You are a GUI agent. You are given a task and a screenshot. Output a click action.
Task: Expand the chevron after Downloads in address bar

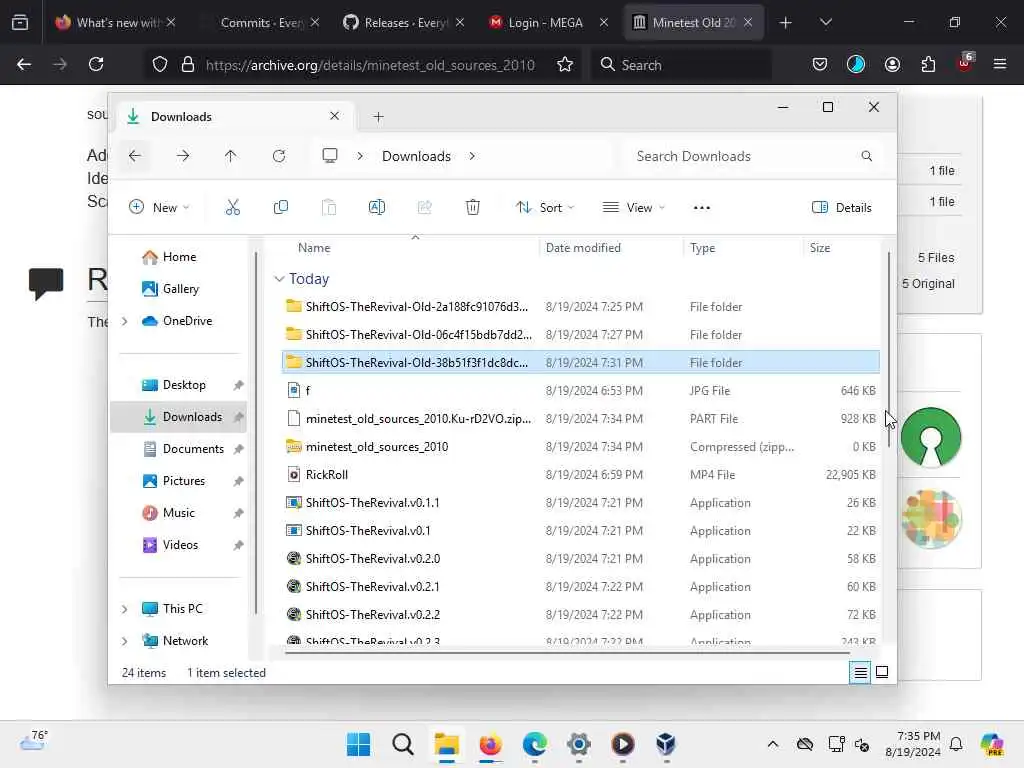click(x=472, y=156)
